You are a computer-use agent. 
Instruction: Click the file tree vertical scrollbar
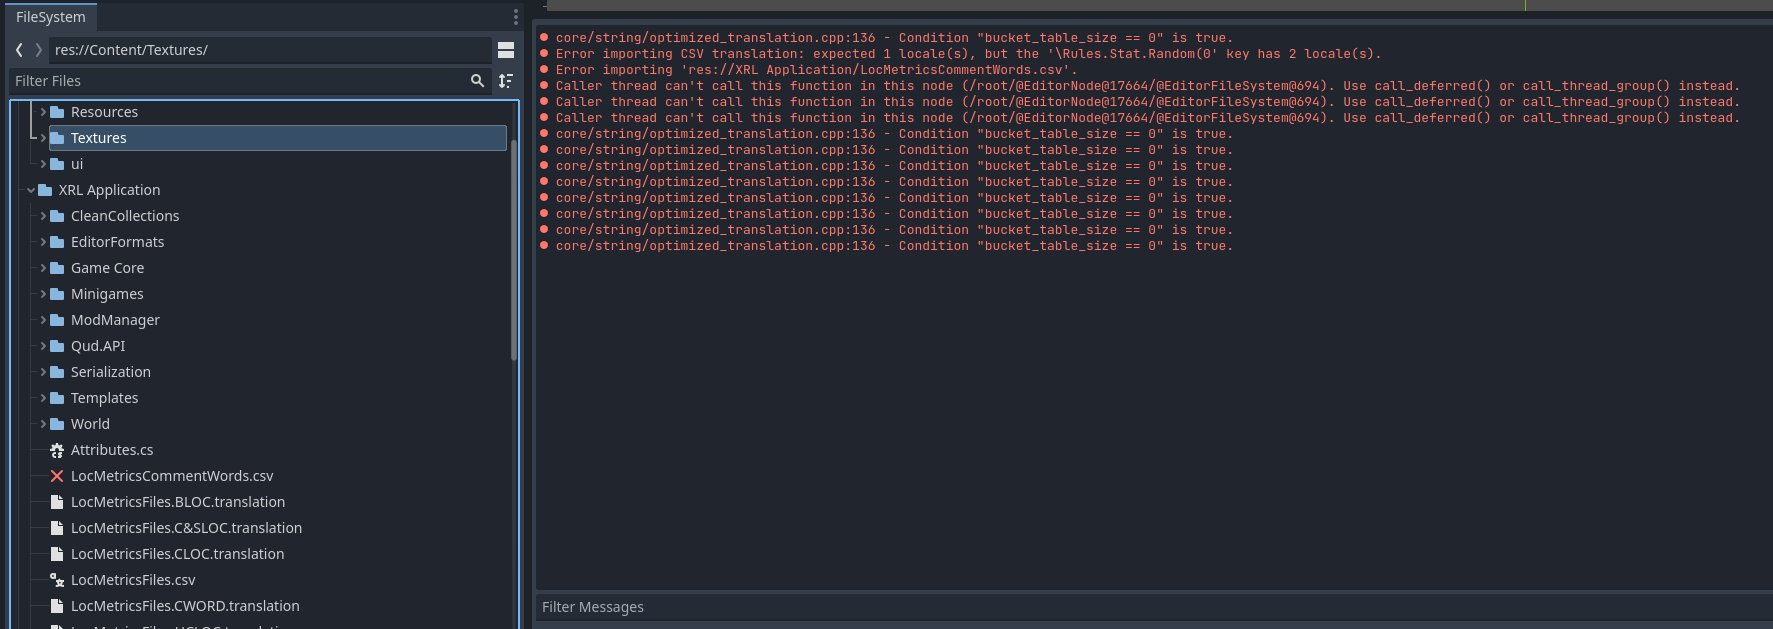click(514, 250)
